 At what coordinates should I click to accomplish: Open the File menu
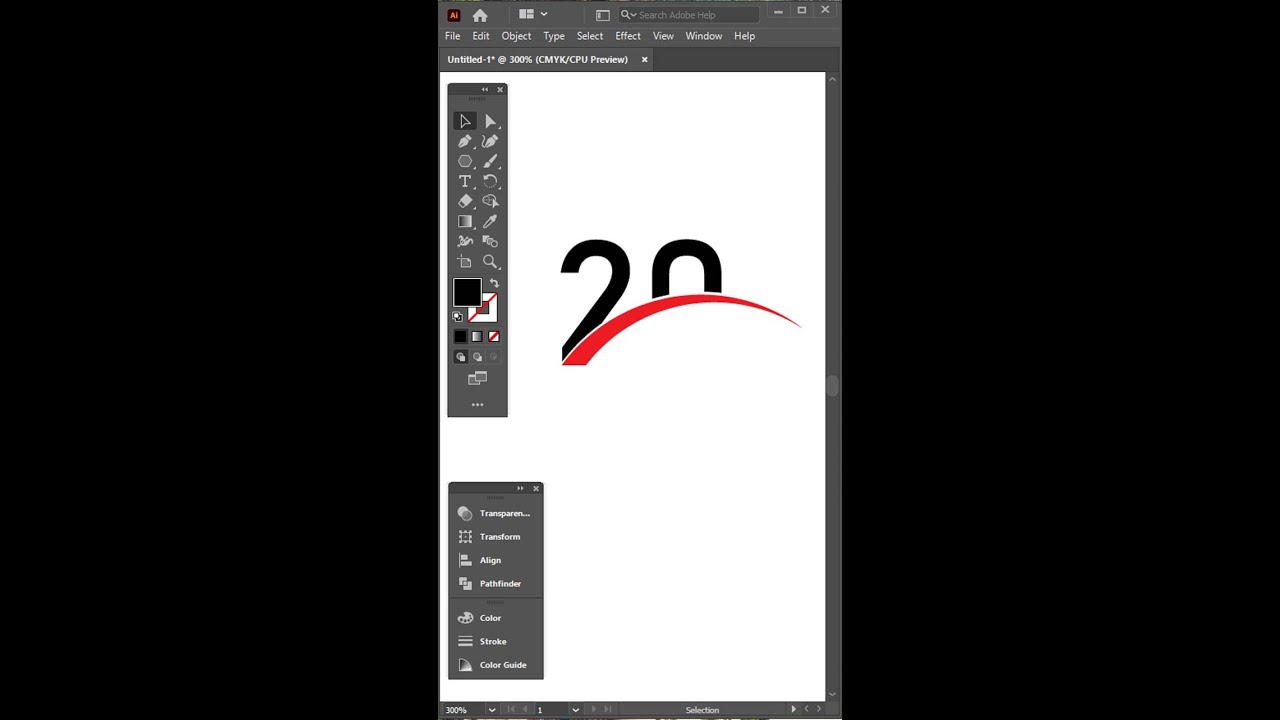click(453, 36)
